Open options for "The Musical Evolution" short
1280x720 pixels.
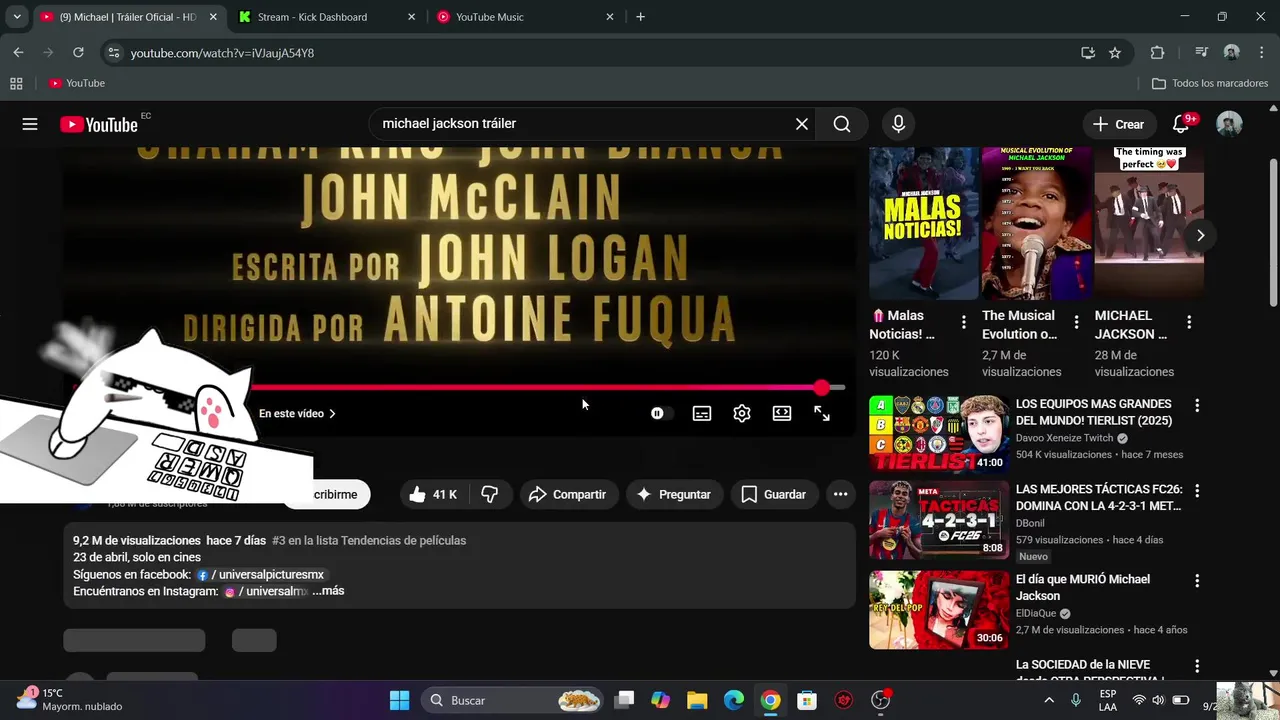click(x=1076, y=322)
